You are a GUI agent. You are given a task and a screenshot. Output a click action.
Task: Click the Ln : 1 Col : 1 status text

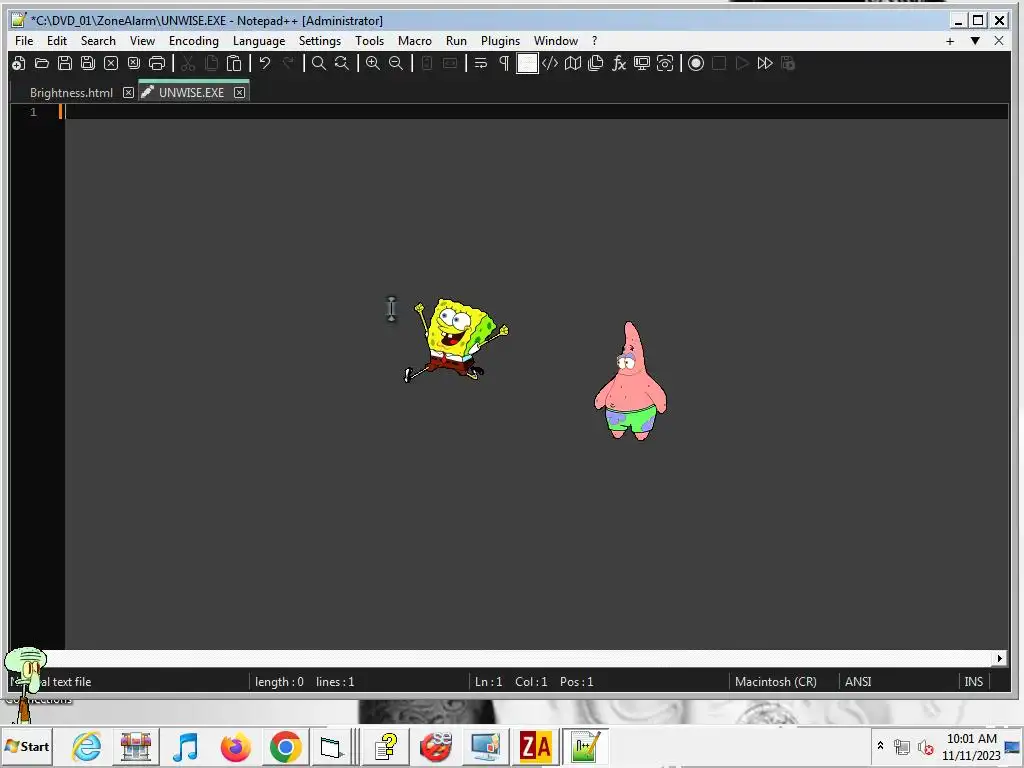pos(511,682)
